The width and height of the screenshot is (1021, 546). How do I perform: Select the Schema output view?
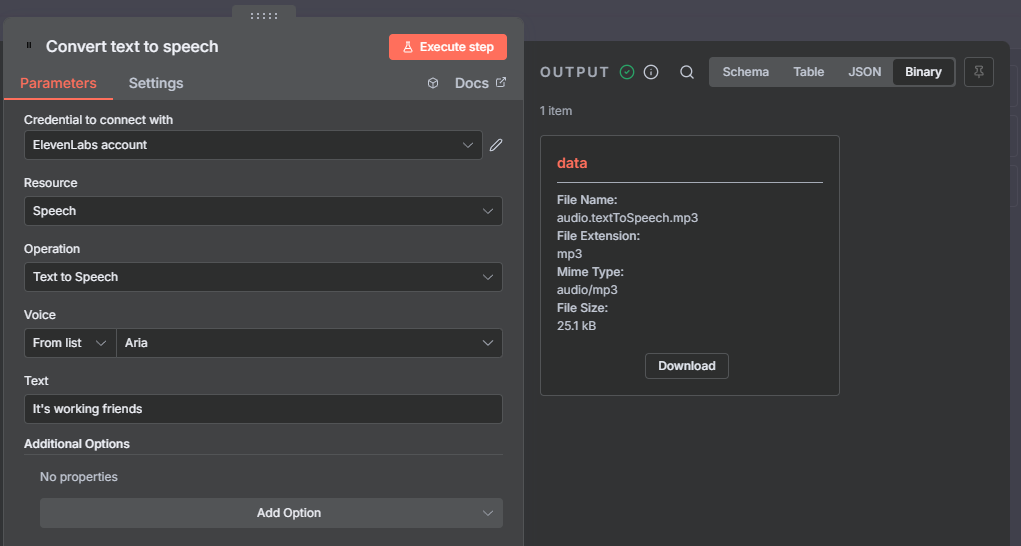[x=746, y=72]
